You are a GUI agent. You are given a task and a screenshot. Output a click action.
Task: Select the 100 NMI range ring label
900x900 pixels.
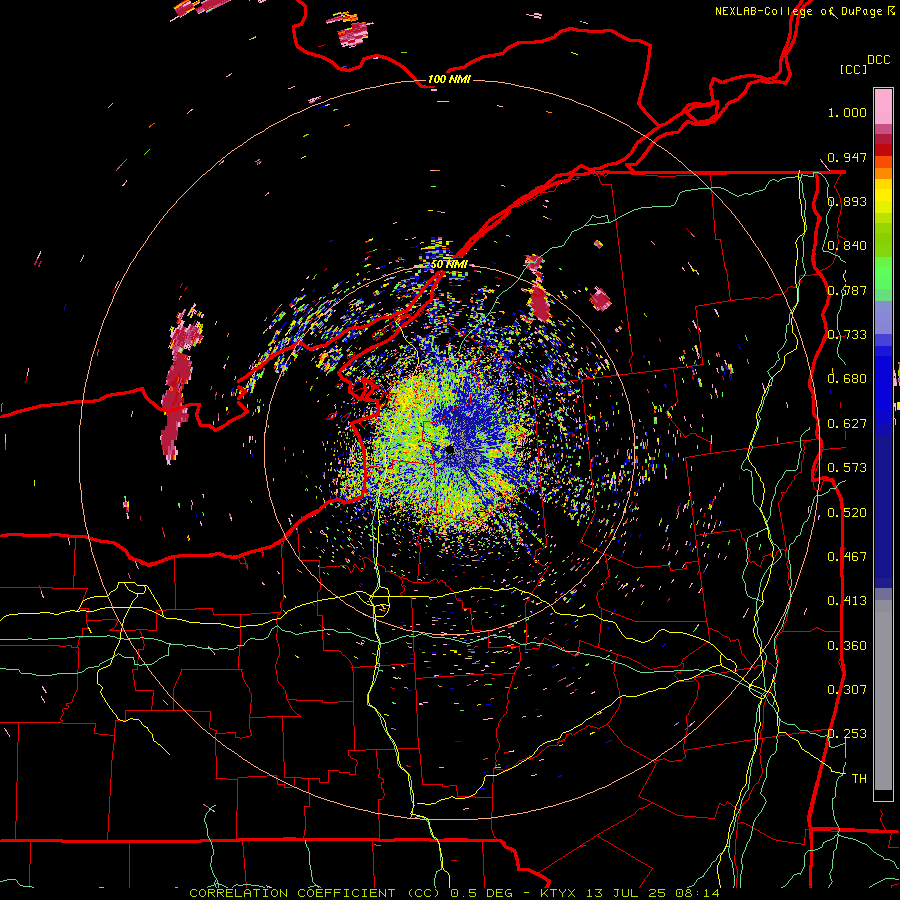click(449, 79)
